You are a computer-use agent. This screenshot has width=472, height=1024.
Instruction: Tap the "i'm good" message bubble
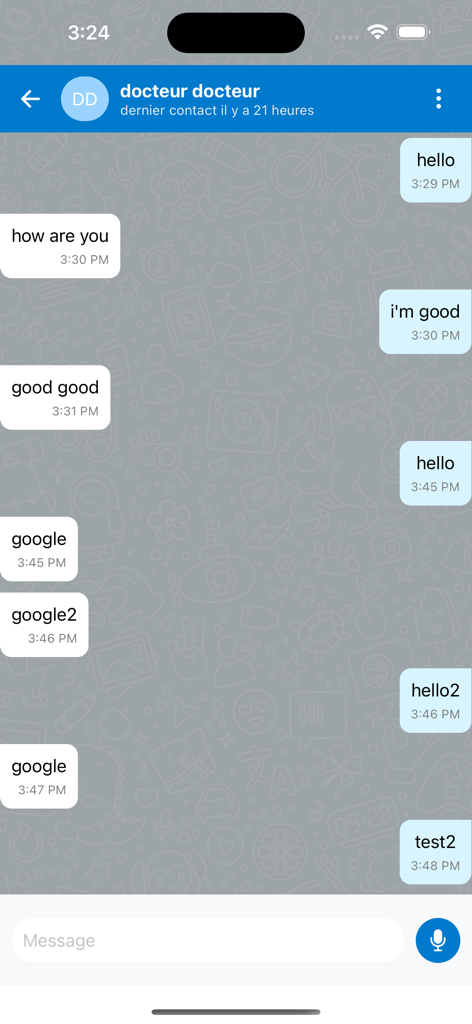pyautogui.click(x=425, y=322)
